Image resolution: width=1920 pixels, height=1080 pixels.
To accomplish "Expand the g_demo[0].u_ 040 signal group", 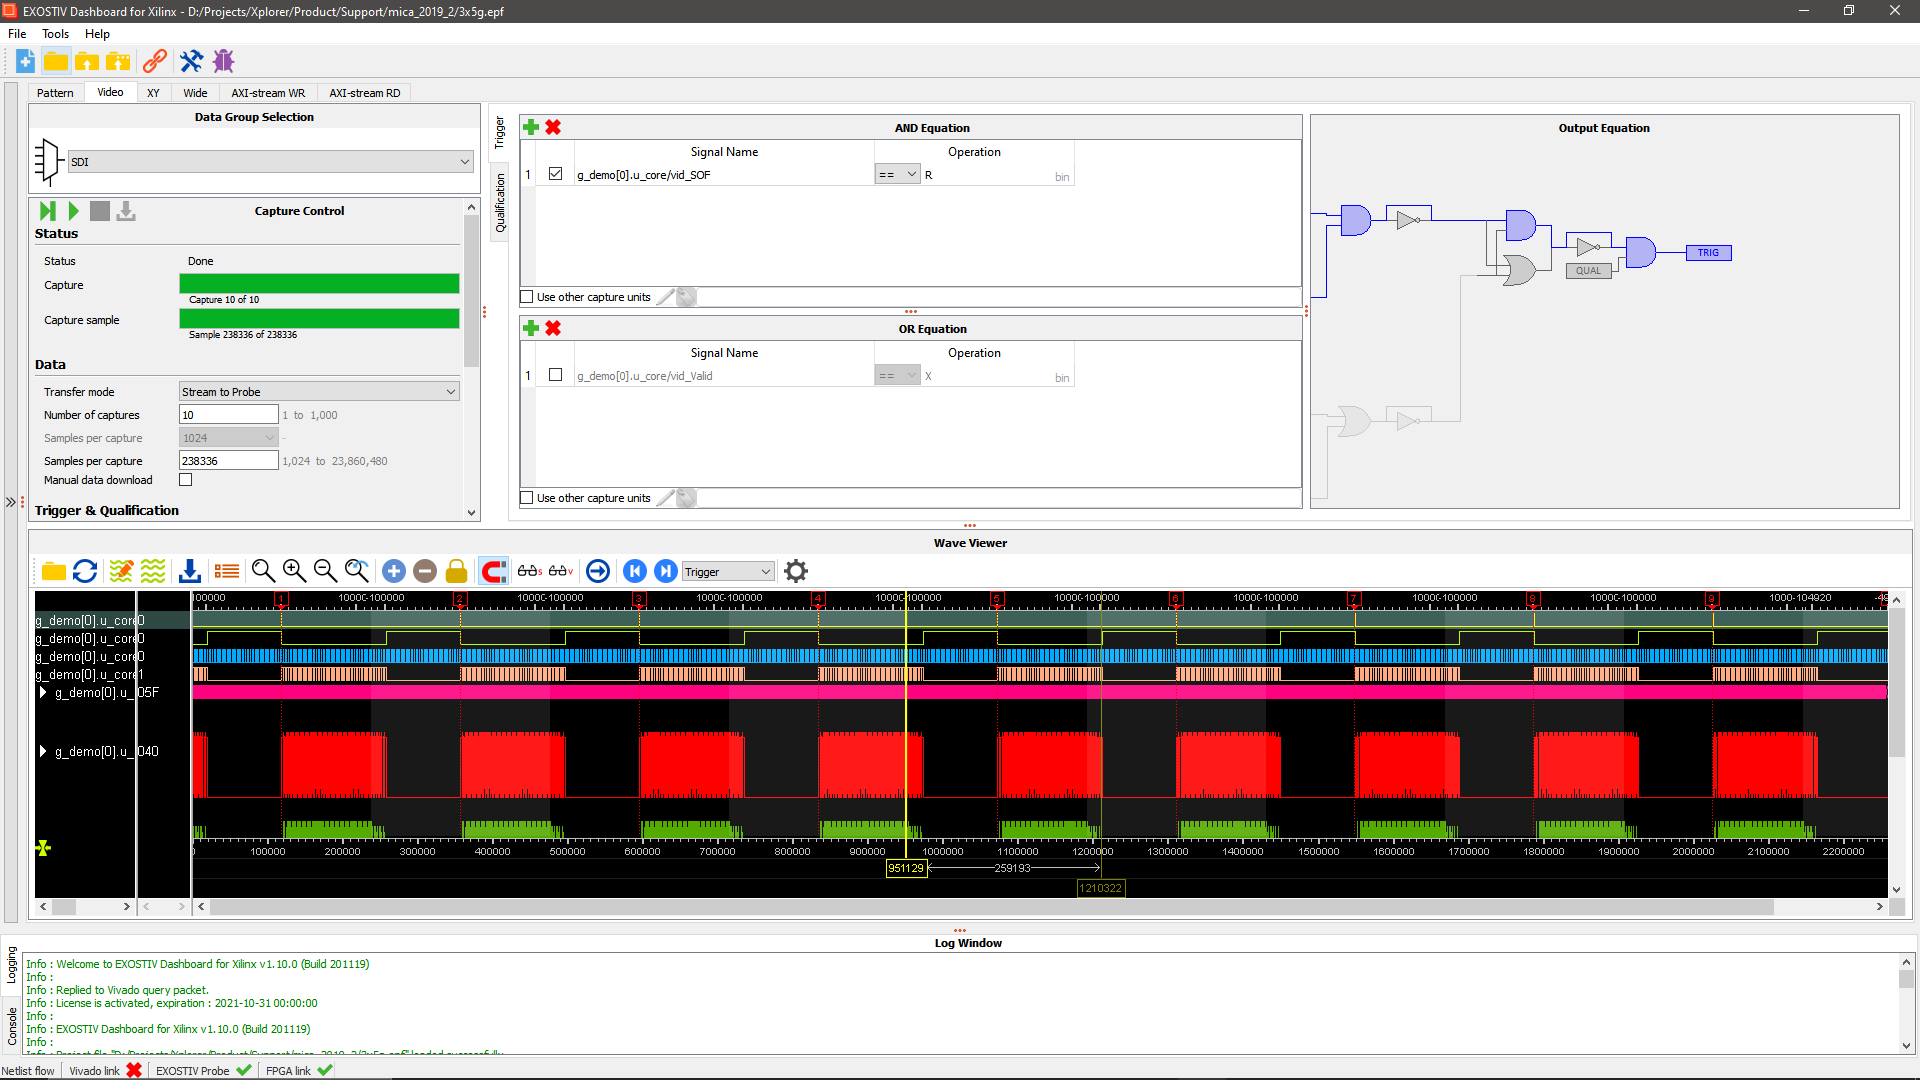I will tap(43, 751).
